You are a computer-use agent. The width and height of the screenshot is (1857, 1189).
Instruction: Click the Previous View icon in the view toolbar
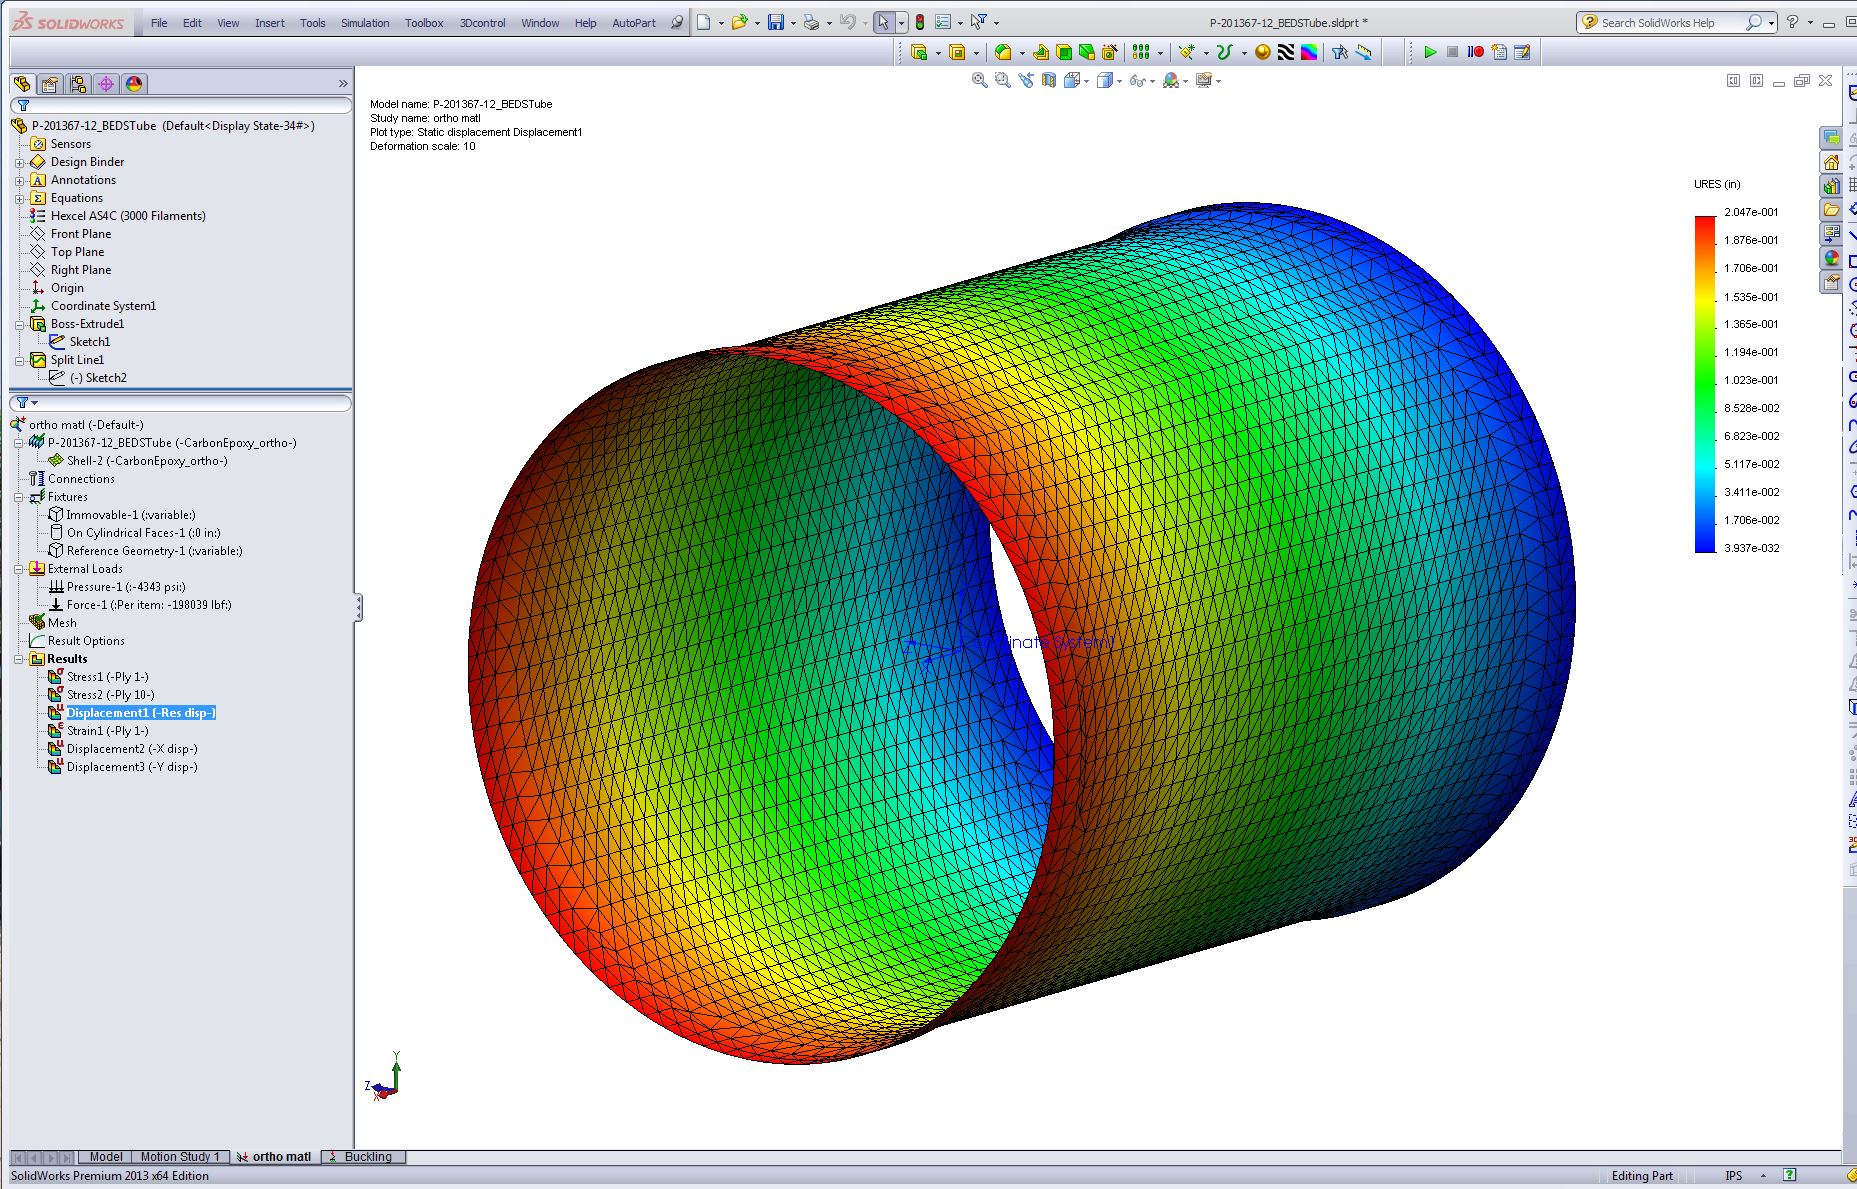point(1026,80)
